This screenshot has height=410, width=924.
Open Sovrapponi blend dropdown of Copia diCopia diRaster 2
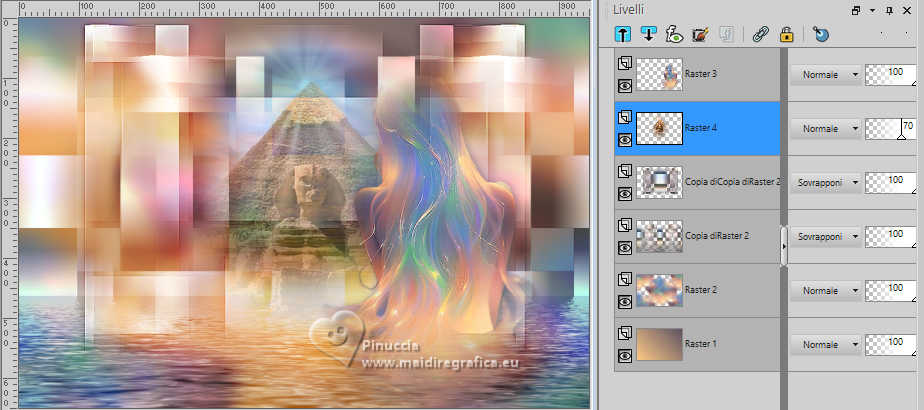826,183
